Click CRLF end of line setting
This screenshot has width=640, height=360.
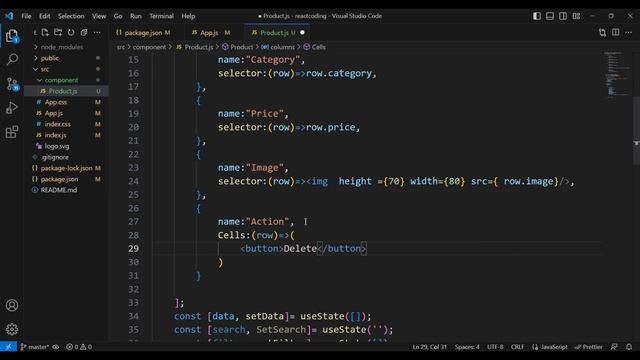[x=517, y=347]
